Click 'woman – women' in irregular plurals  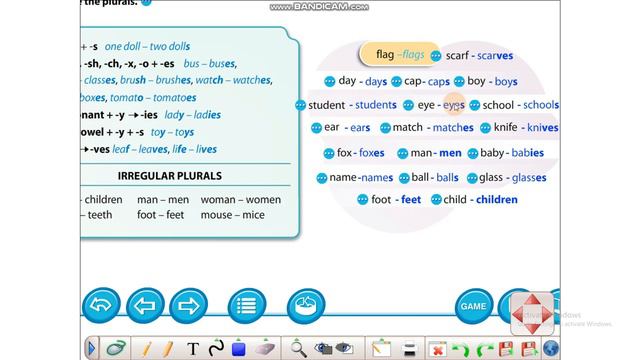pos(241,200)
